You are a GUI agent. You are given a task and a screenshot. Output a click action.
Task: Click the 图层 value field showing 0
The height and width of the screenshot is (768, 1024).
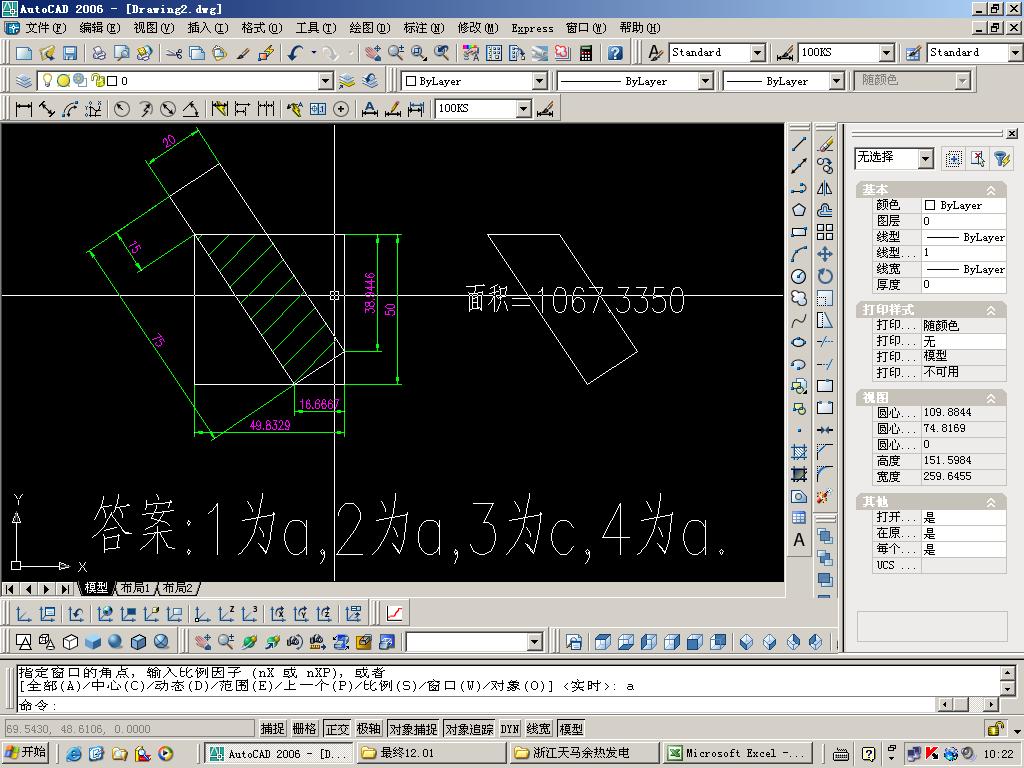click(x=963, y=221)
